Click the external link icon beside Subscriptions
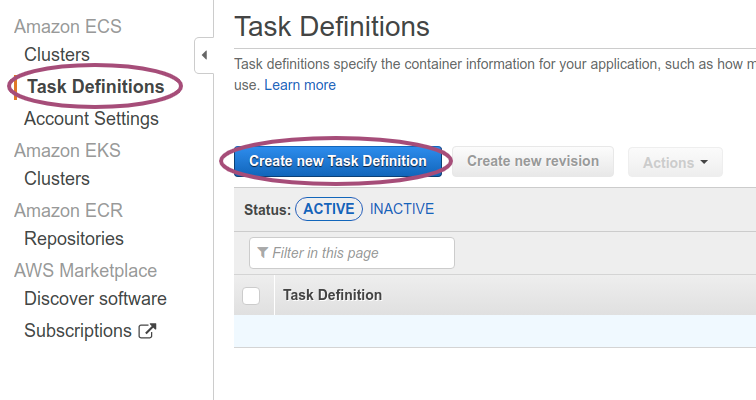This screenshot has width=756, height=400. (147, 331)
